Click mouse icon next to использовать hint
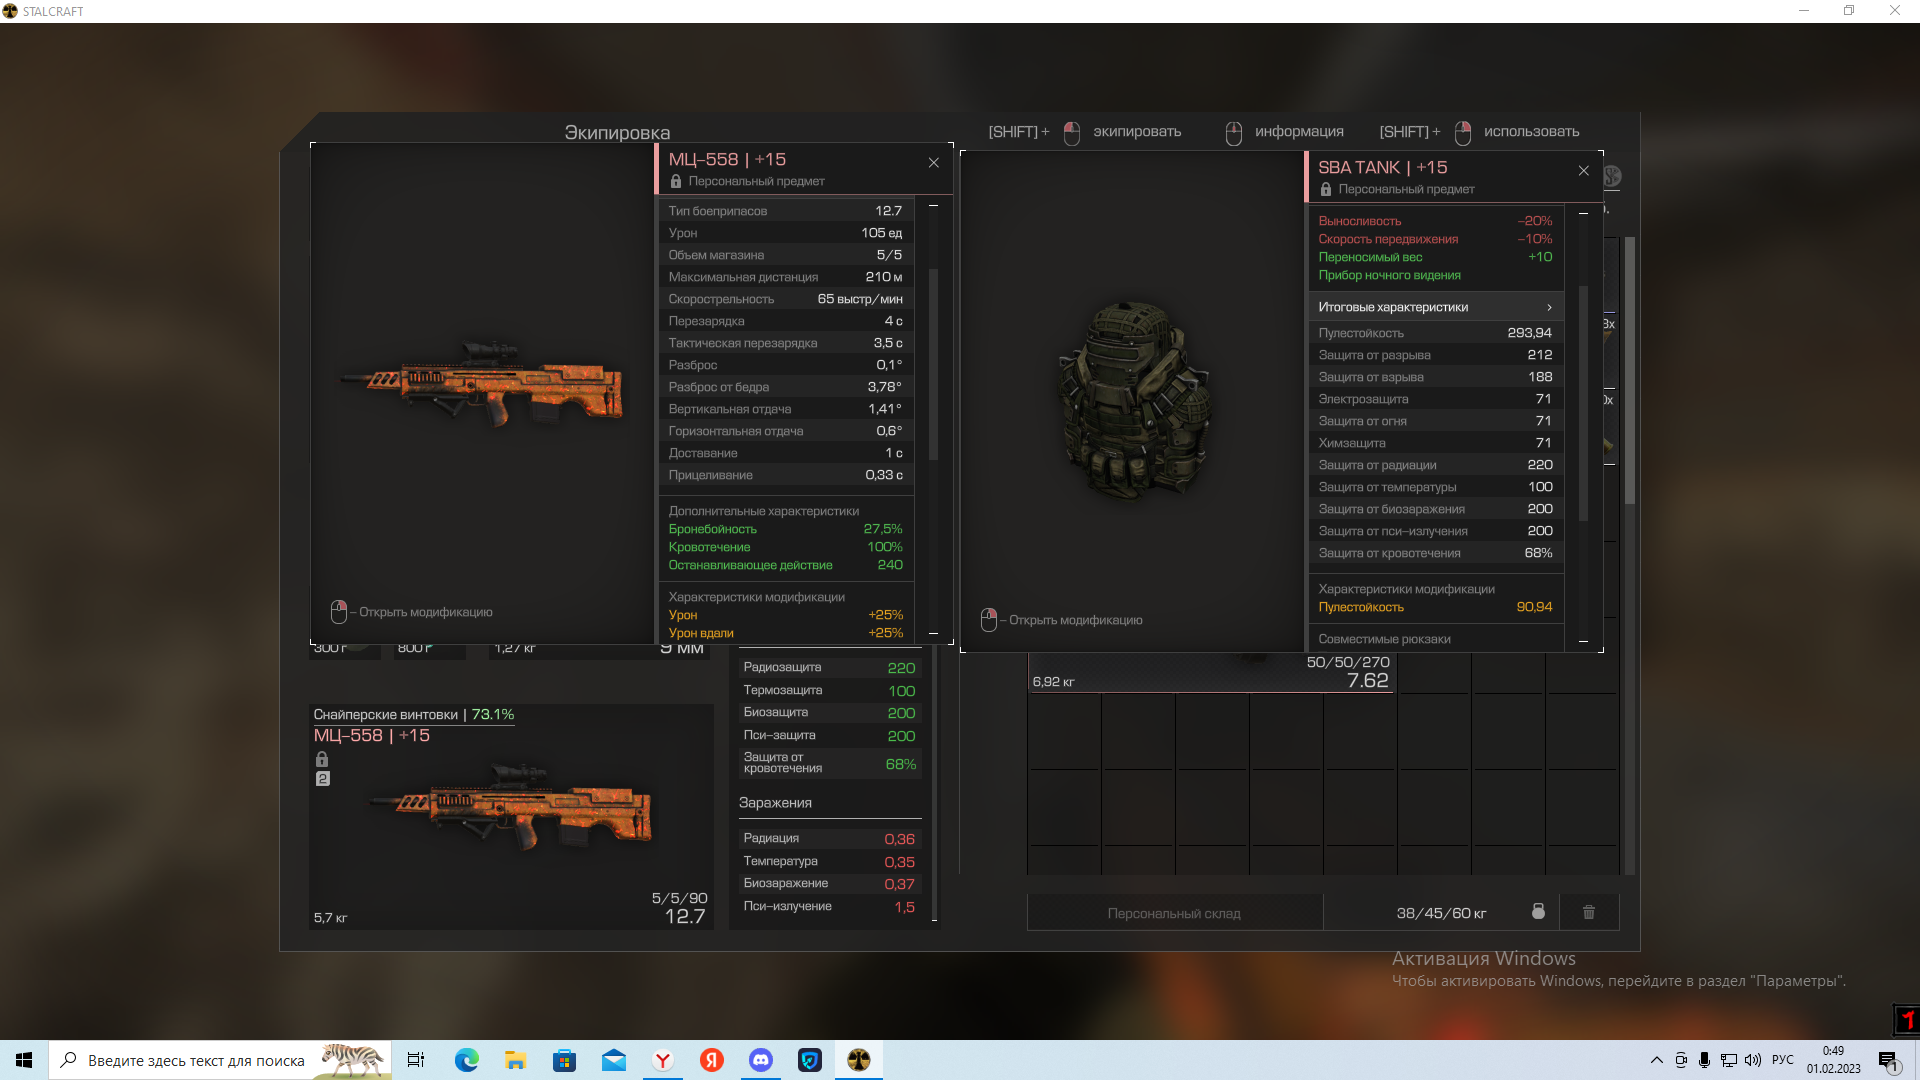1920x1080 pixels. click(x=1463, y=133)
